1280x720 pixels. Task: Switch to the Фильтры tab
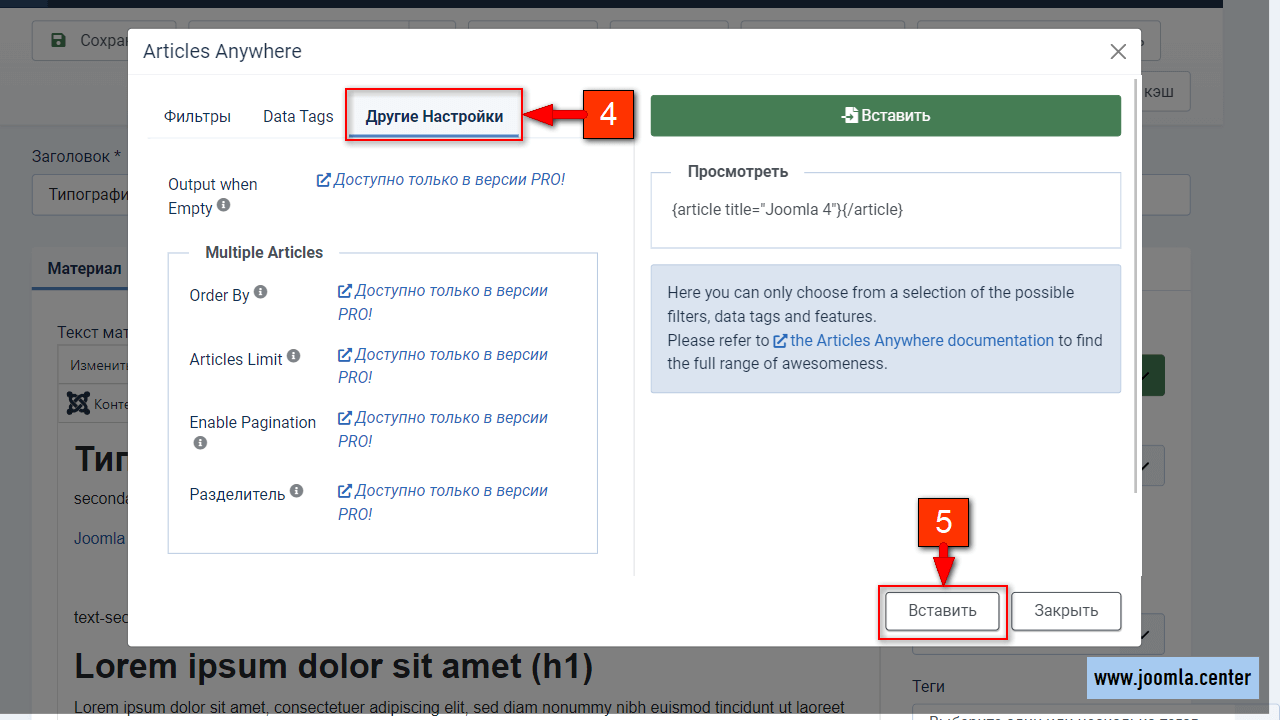coord(197,116)
